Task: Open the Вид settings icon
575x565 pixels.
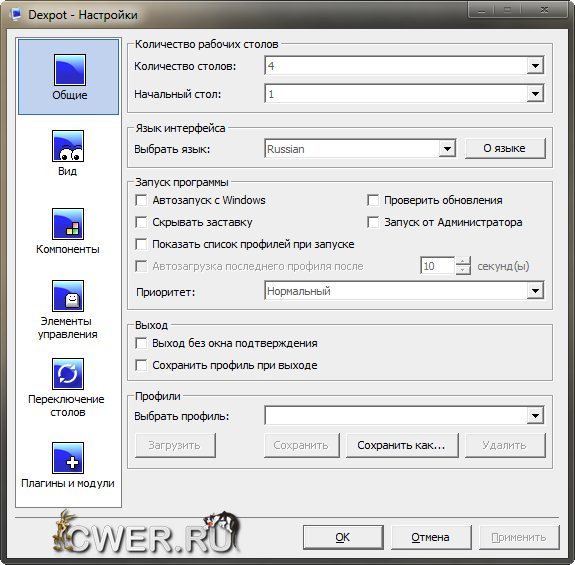Action: pyautogui.click(x=68, y=146)
